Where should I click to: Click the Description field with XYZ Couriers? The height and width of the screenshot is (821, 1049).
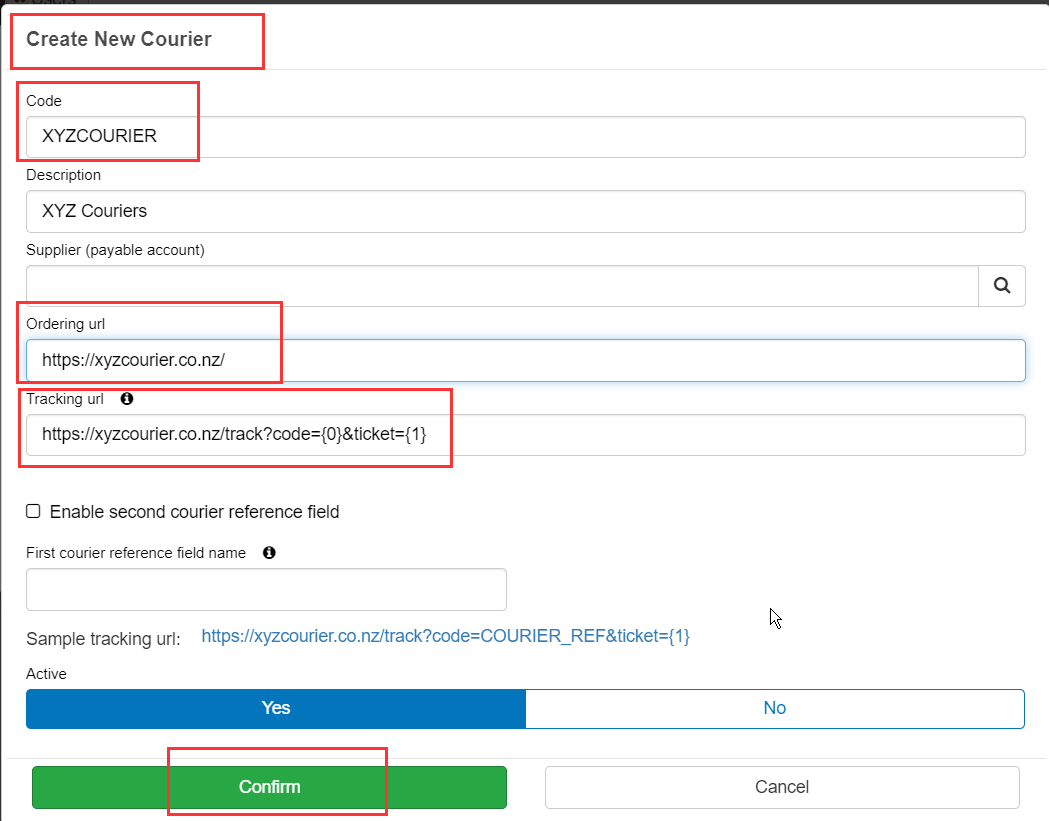pyautogui.click(x=526, y=211)
